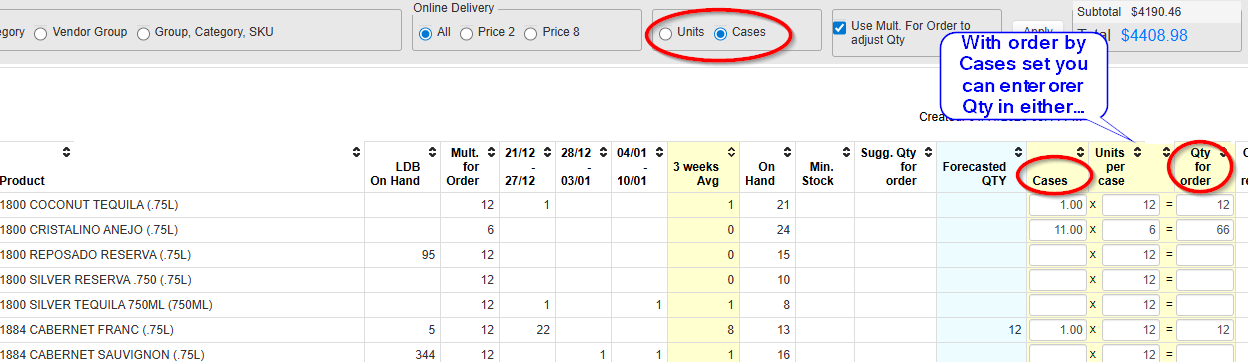Edit Units per case for 1800 Reposado Reserva

[1131, 255]
